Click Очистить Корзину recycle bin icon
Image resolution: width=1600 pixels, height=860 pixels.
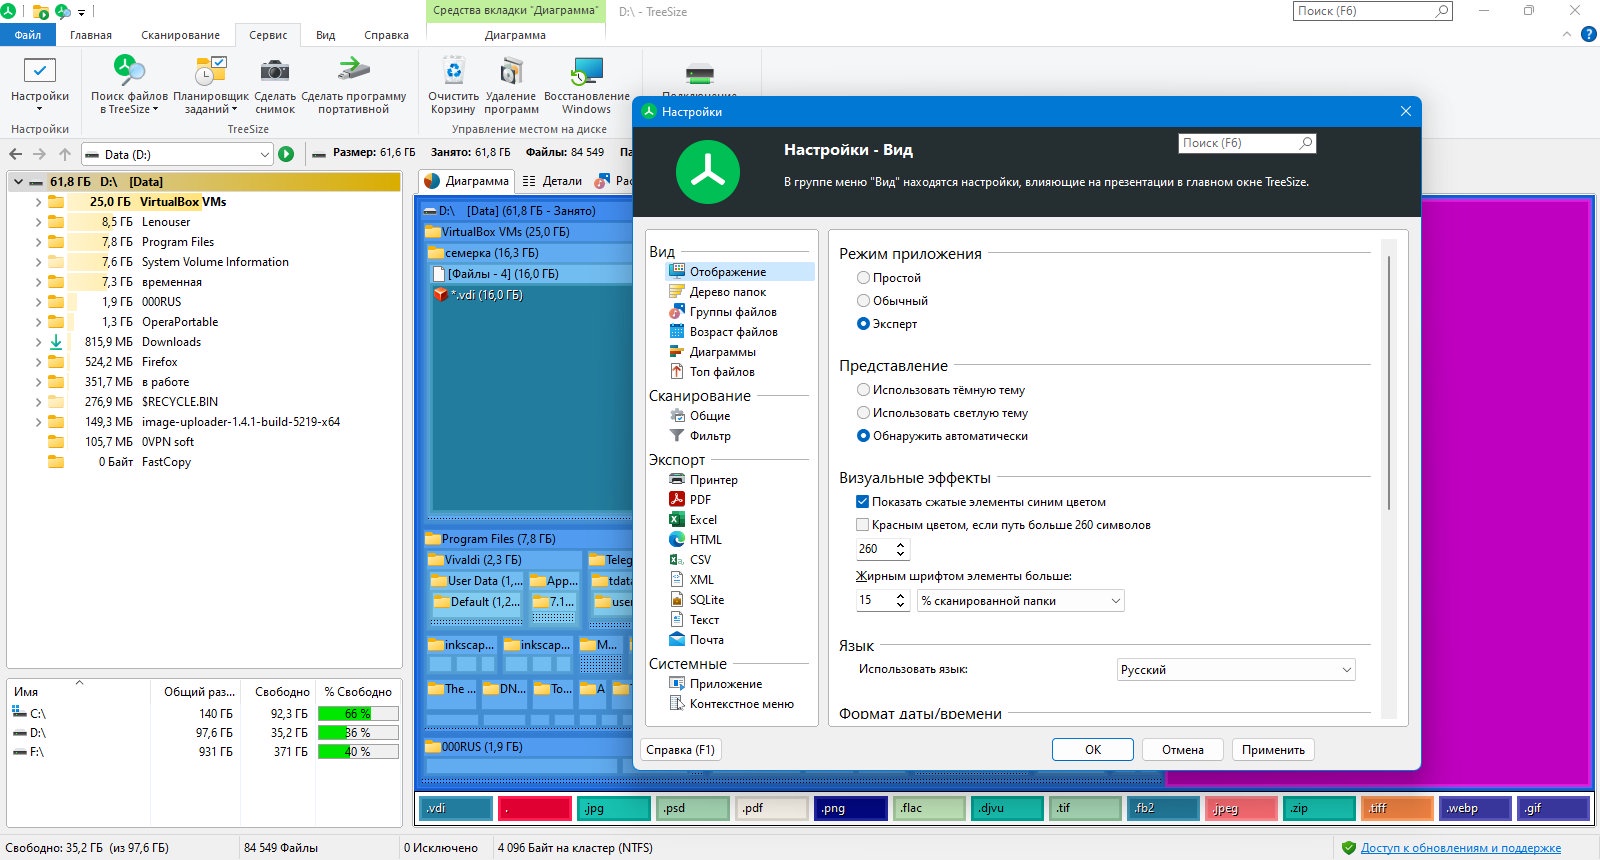coord(454,71)
